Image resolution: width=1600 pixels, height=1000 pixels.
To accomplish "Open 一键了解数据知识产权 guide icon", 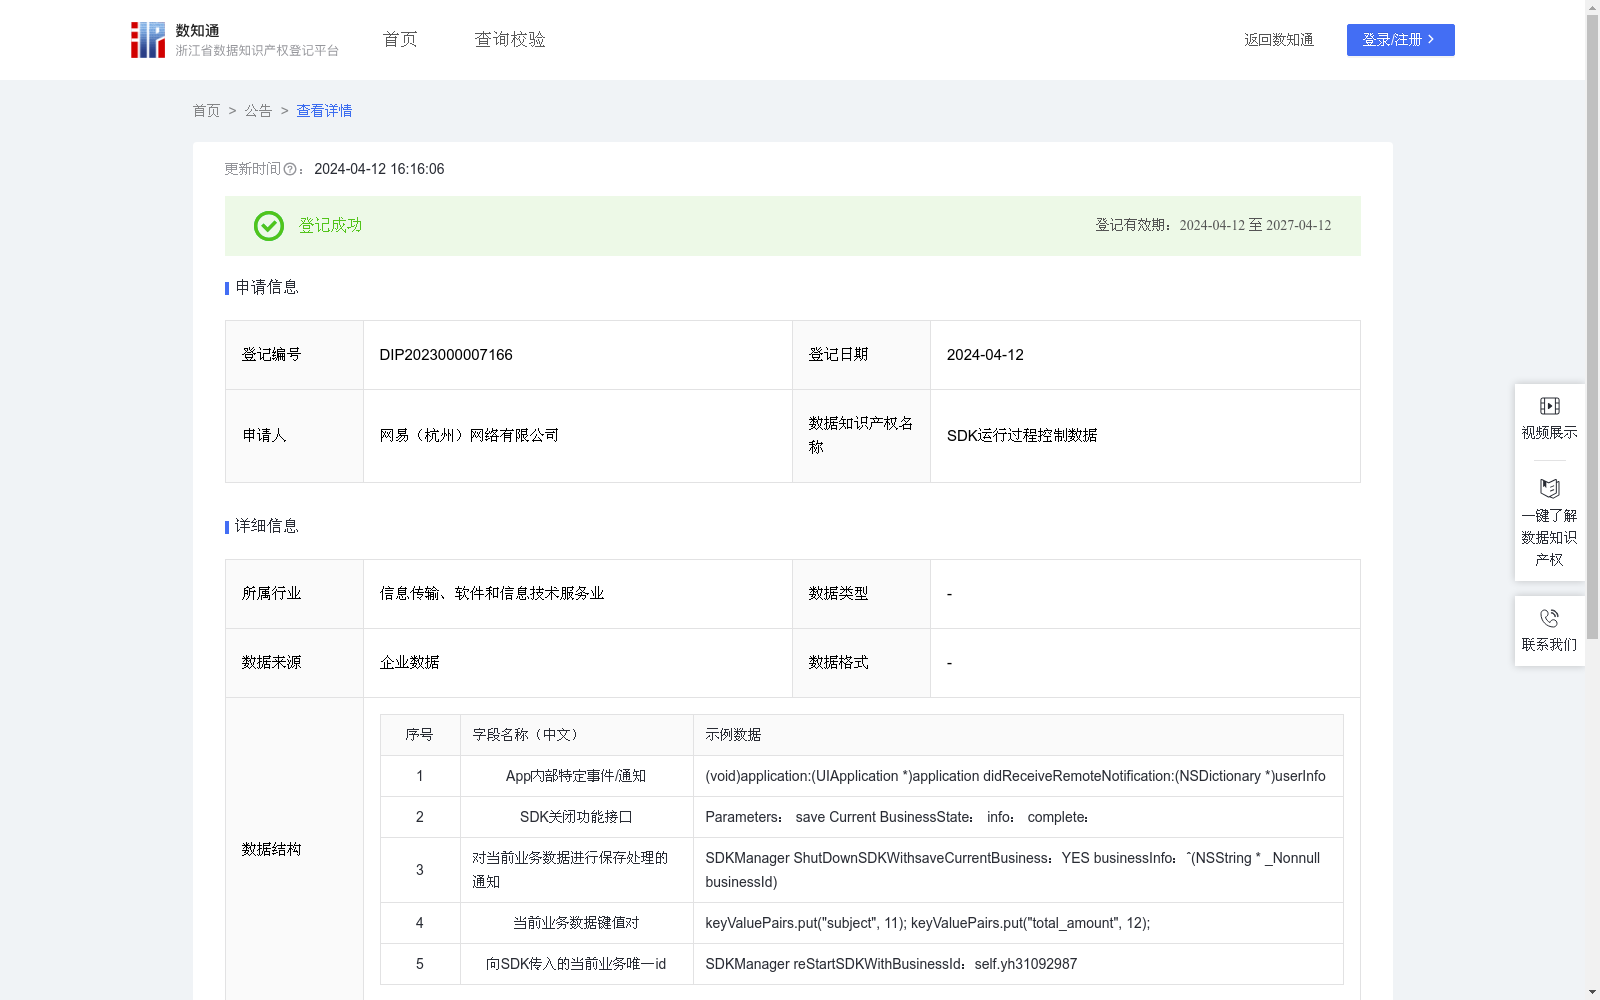I will 1549,489.
